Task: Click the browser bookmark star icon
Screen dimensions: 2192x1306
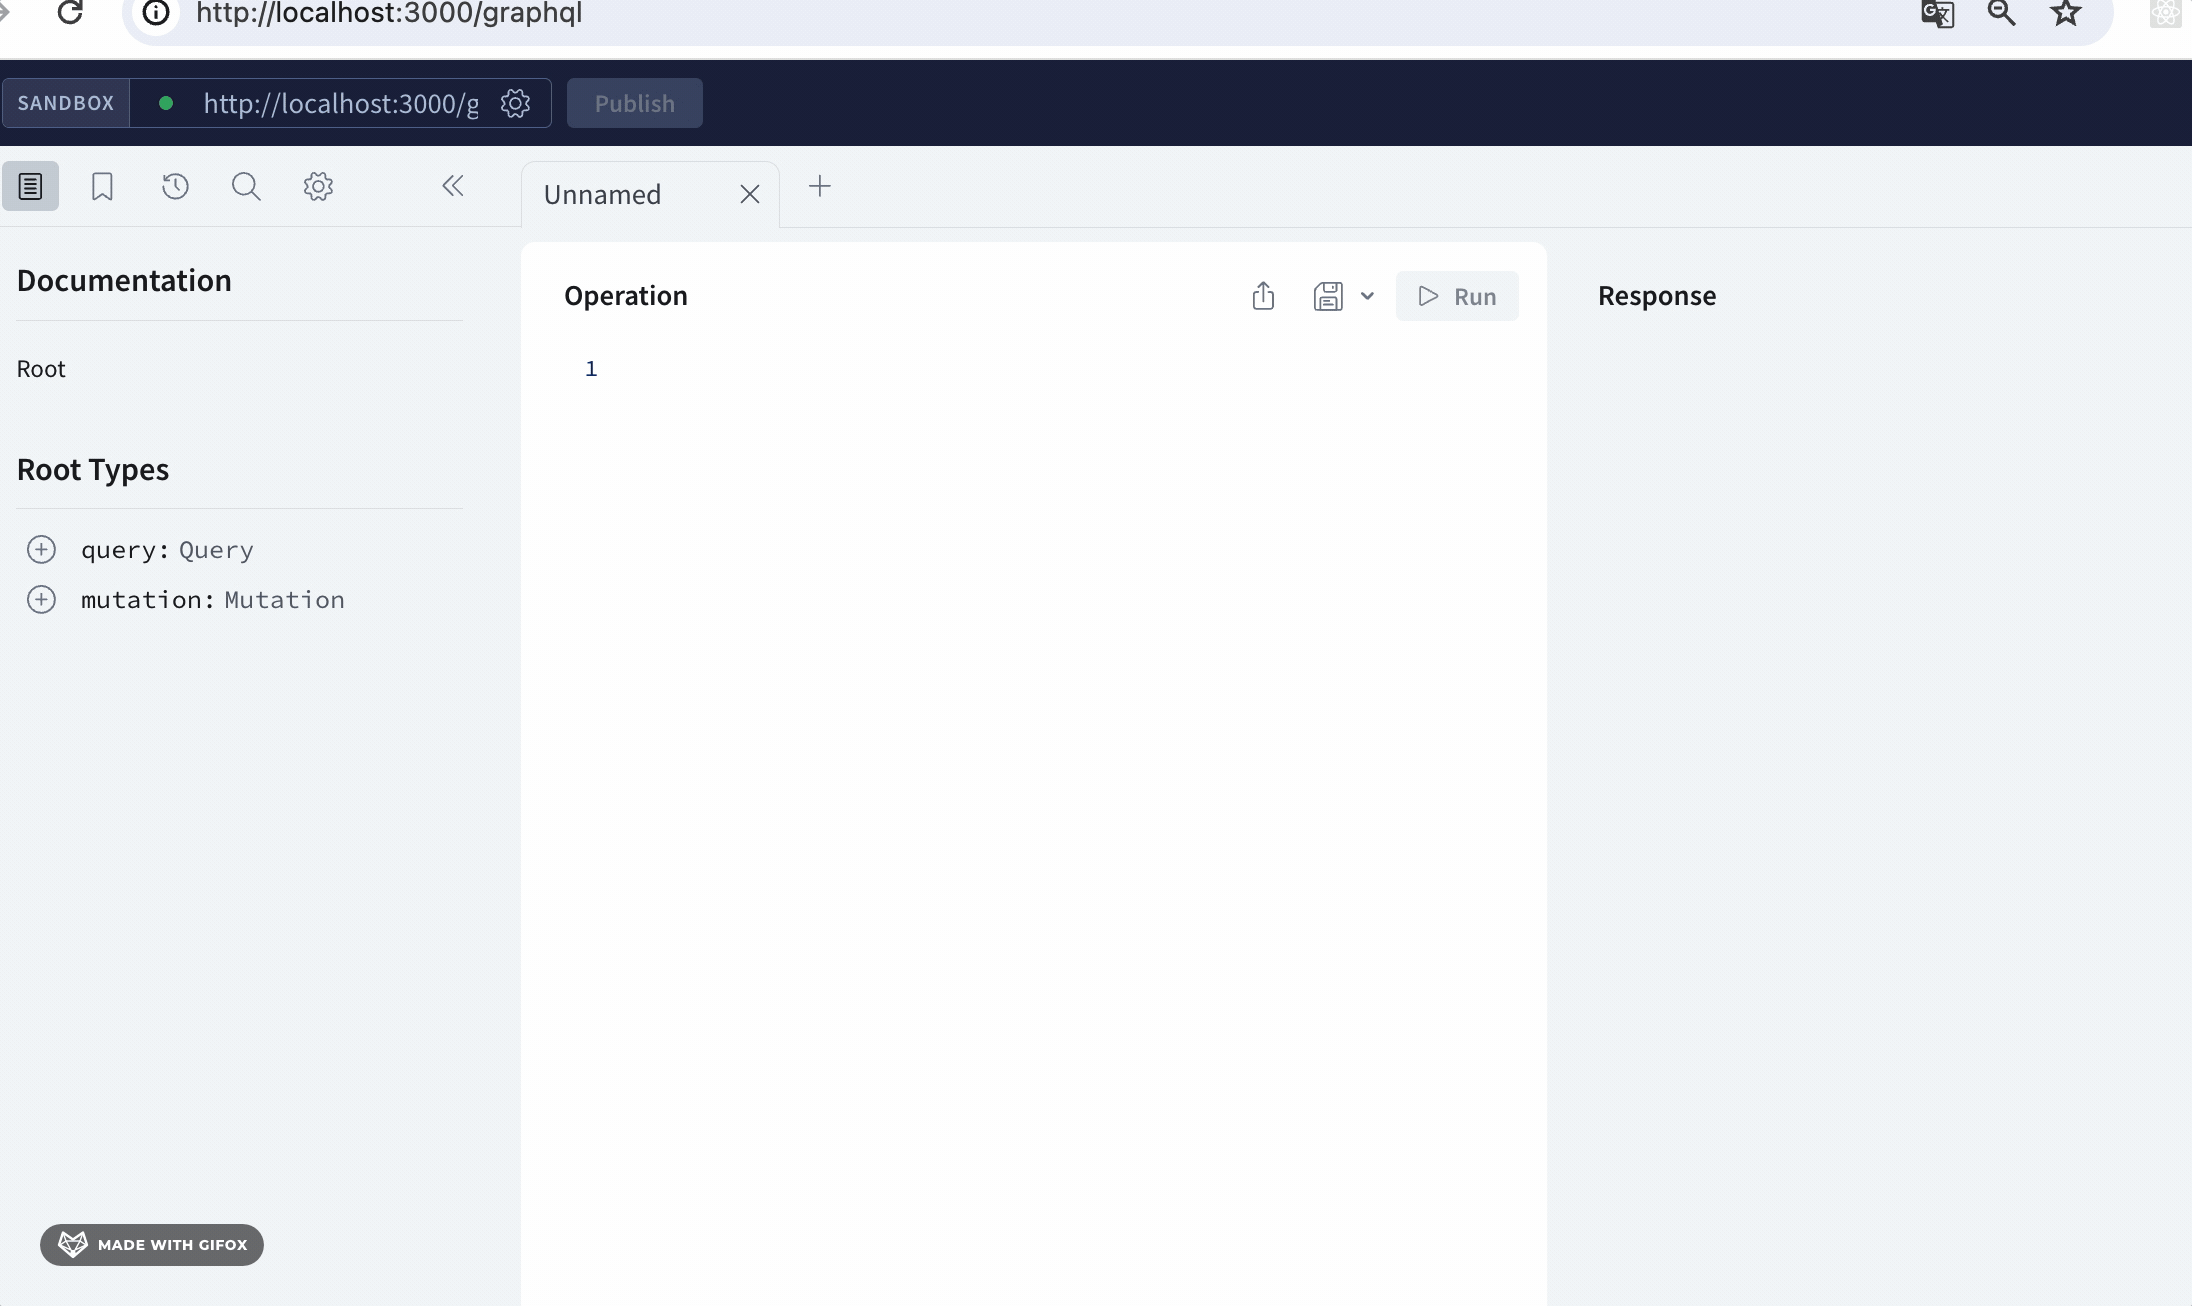Action: (x=2065, y=13)
